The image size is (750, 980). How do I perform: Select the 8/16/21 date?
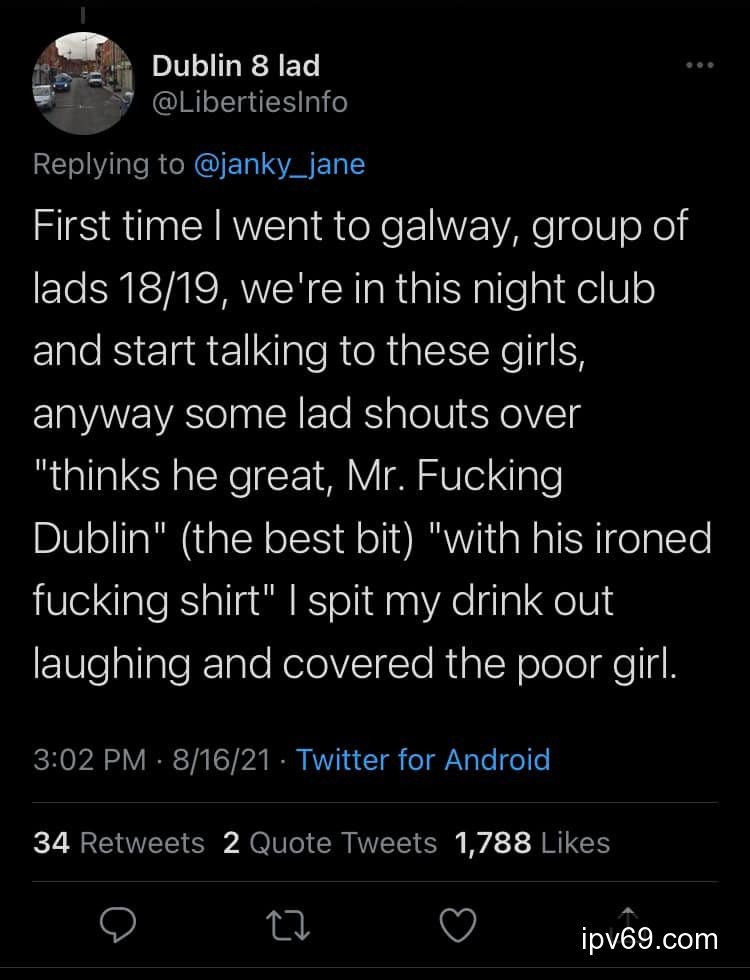tap(221, 759)
